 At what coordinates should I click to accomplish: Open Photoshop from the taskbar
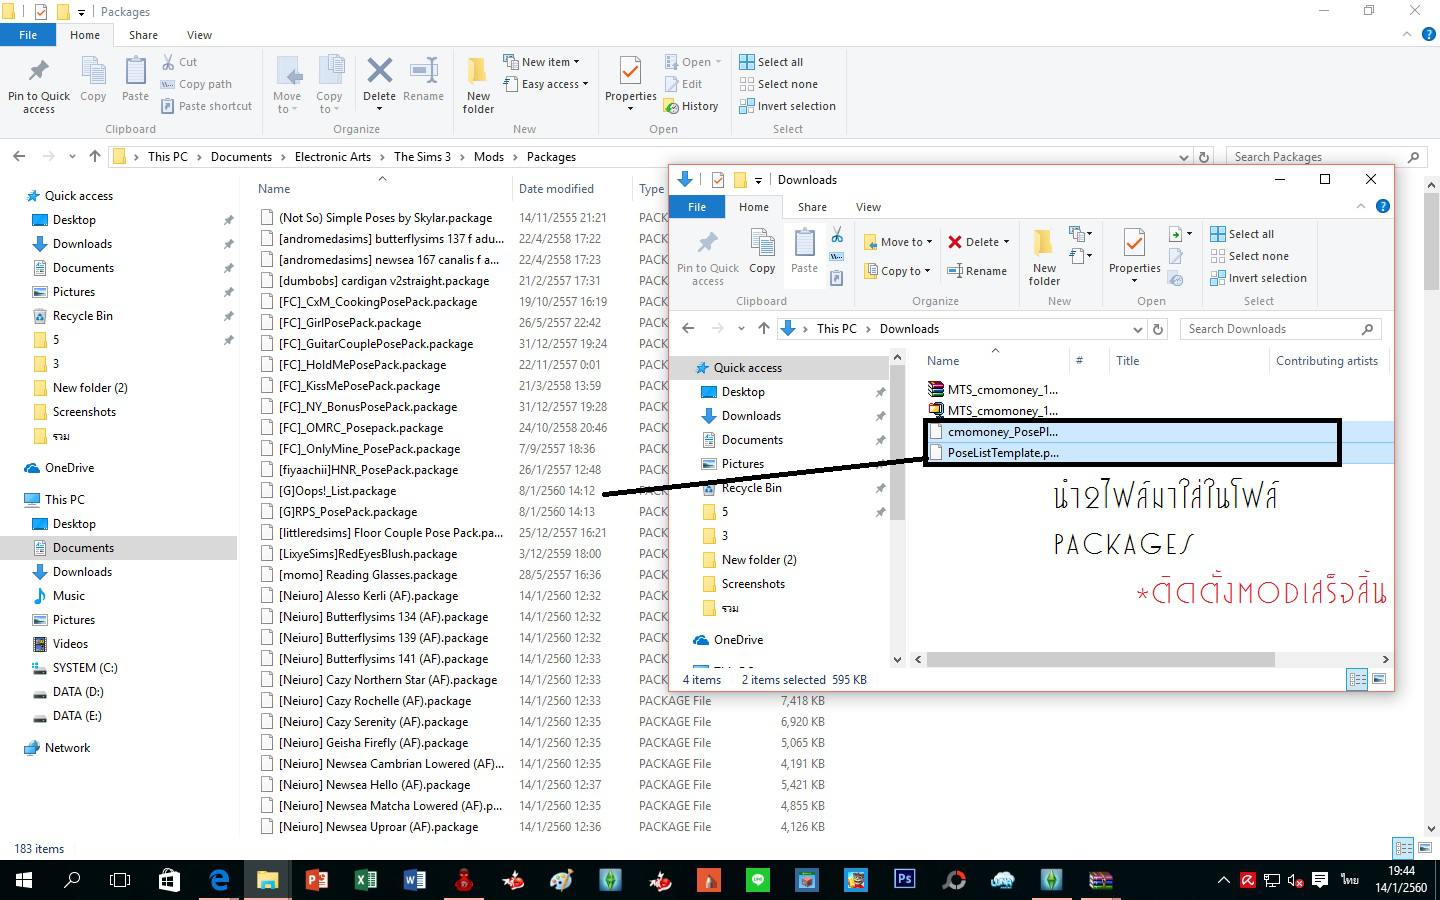[904, 880]
